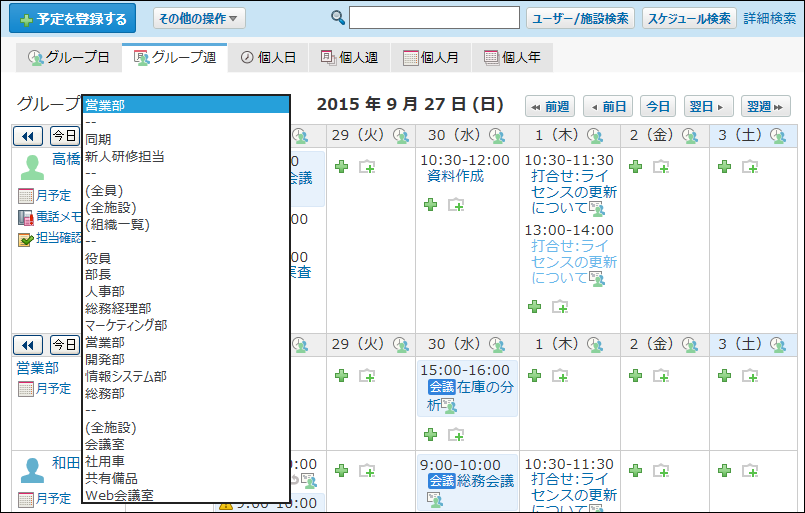This screenshot has width=805, height=513.
Task: Click folder-plus icon for 高橋 on 29 (火)
Action: coord(367,166)
